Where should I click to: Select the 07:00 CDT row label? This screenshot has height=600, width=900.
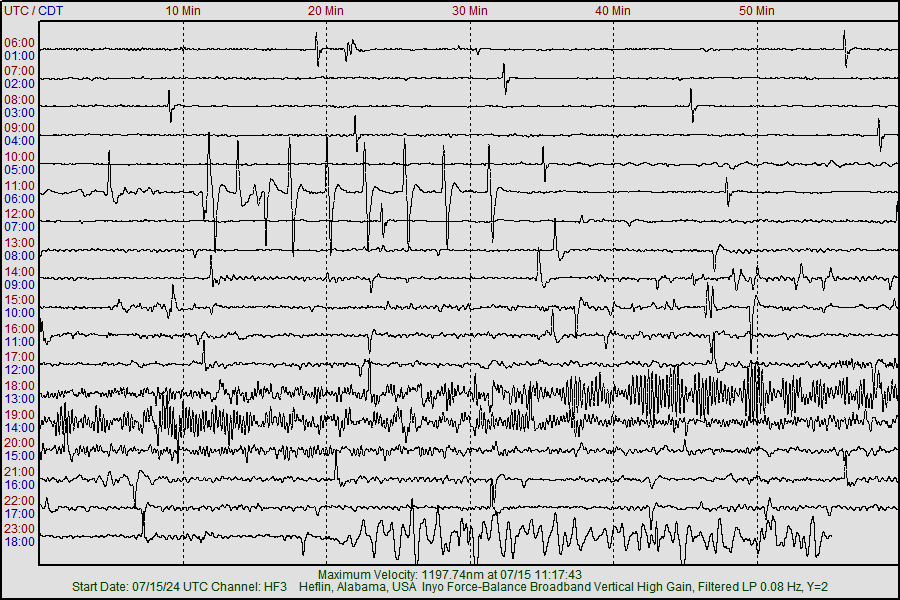click(20, 227)
